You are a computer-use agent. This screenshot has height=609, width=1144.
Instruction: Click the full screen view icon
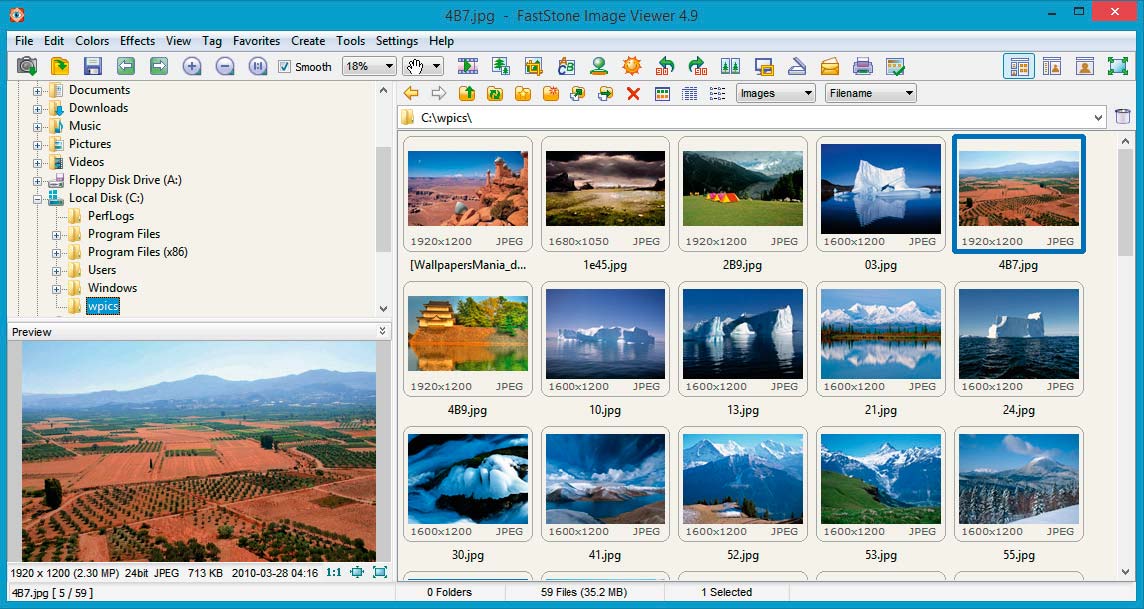[1118, 66]
